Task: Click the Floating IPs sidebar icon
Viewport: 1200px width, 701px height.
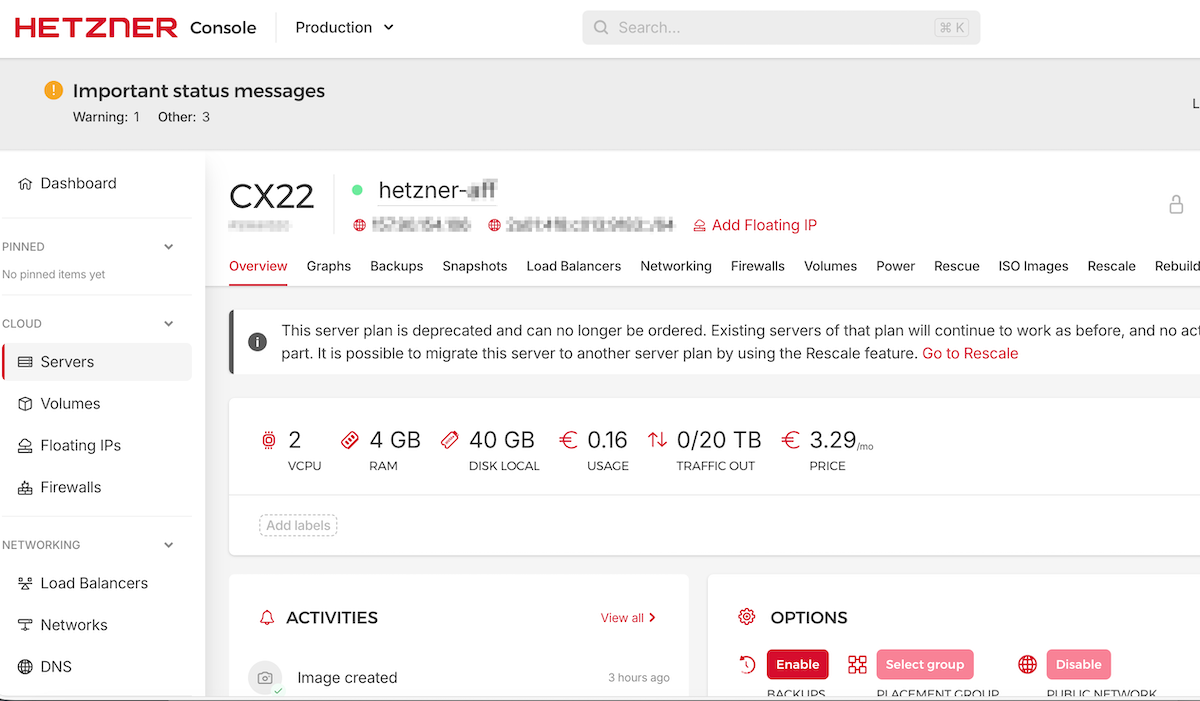Action: click(x=25, y=446)
